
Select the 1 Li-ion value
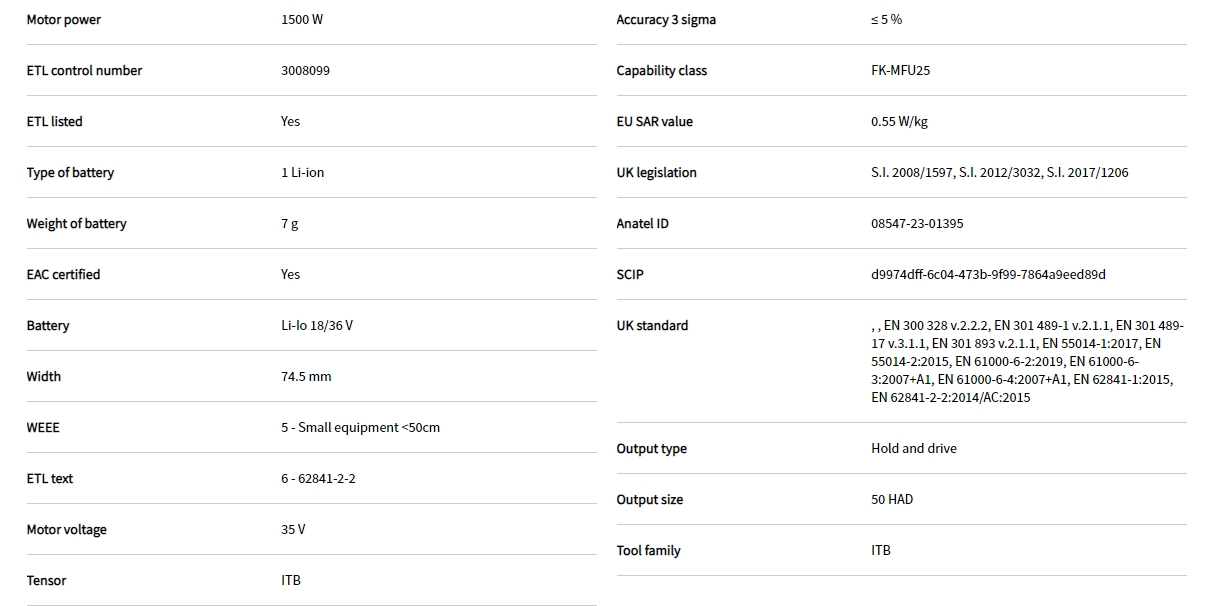click(302, 173)
